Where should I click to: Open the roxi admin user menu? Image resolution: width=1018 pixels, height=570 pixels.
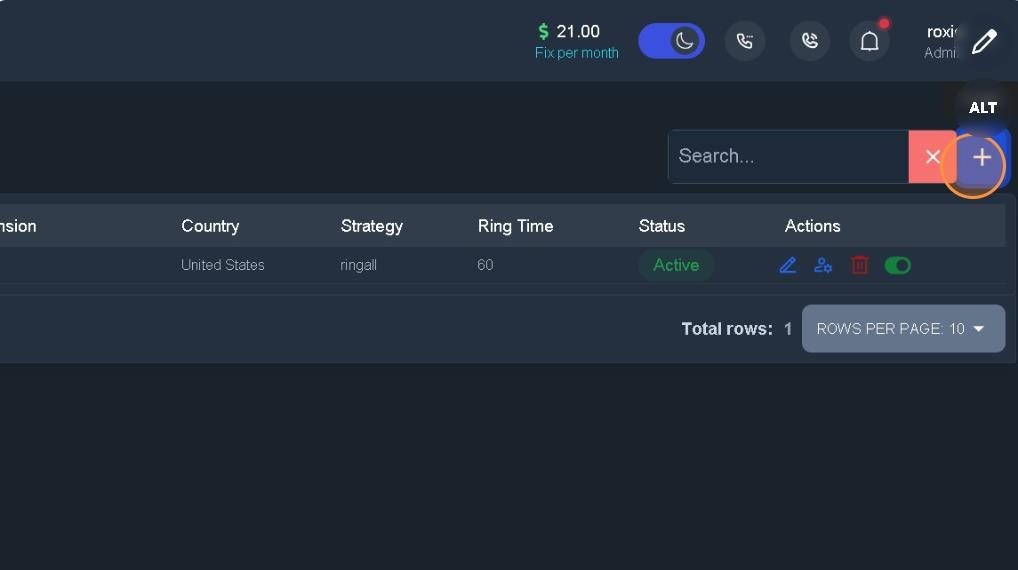[941, 41]
